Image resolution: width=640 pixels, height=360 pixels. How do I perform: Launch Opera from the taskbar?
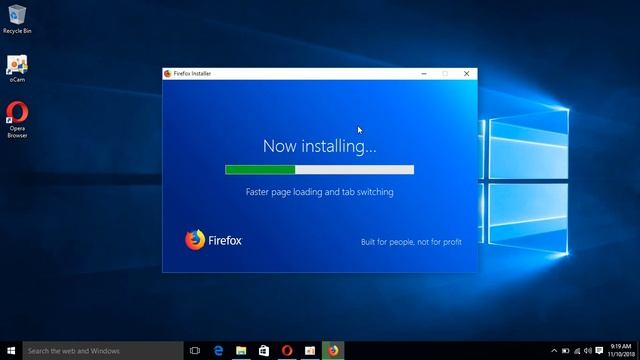(x=287, y=351)
